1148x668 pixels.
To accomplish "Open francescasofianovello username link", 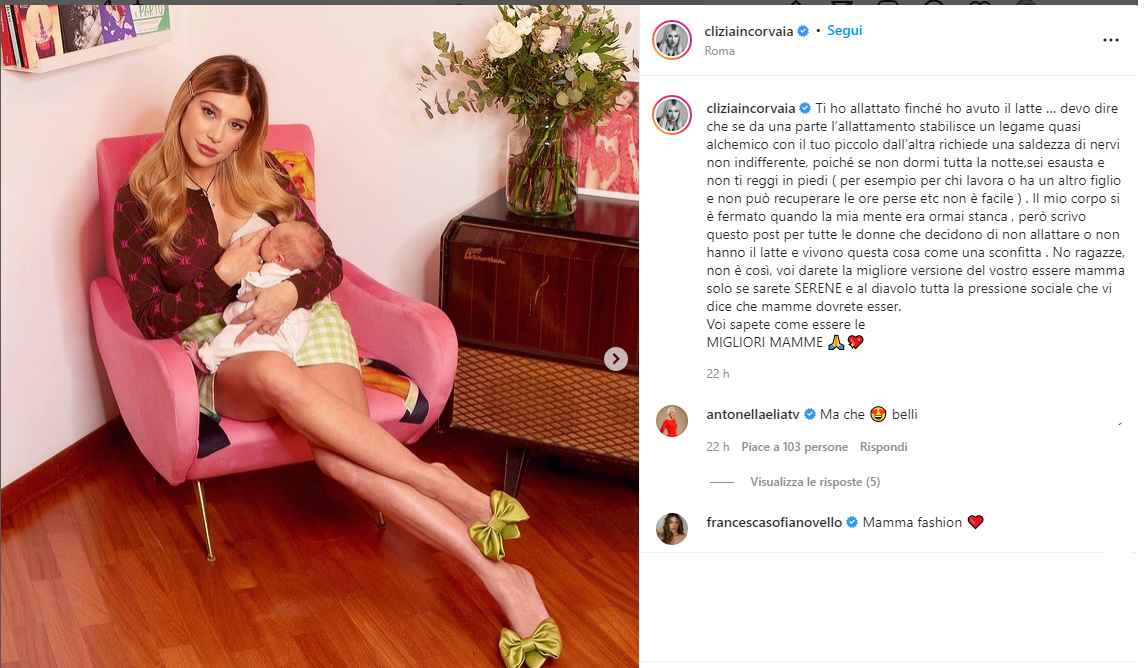I will (774, 522).
